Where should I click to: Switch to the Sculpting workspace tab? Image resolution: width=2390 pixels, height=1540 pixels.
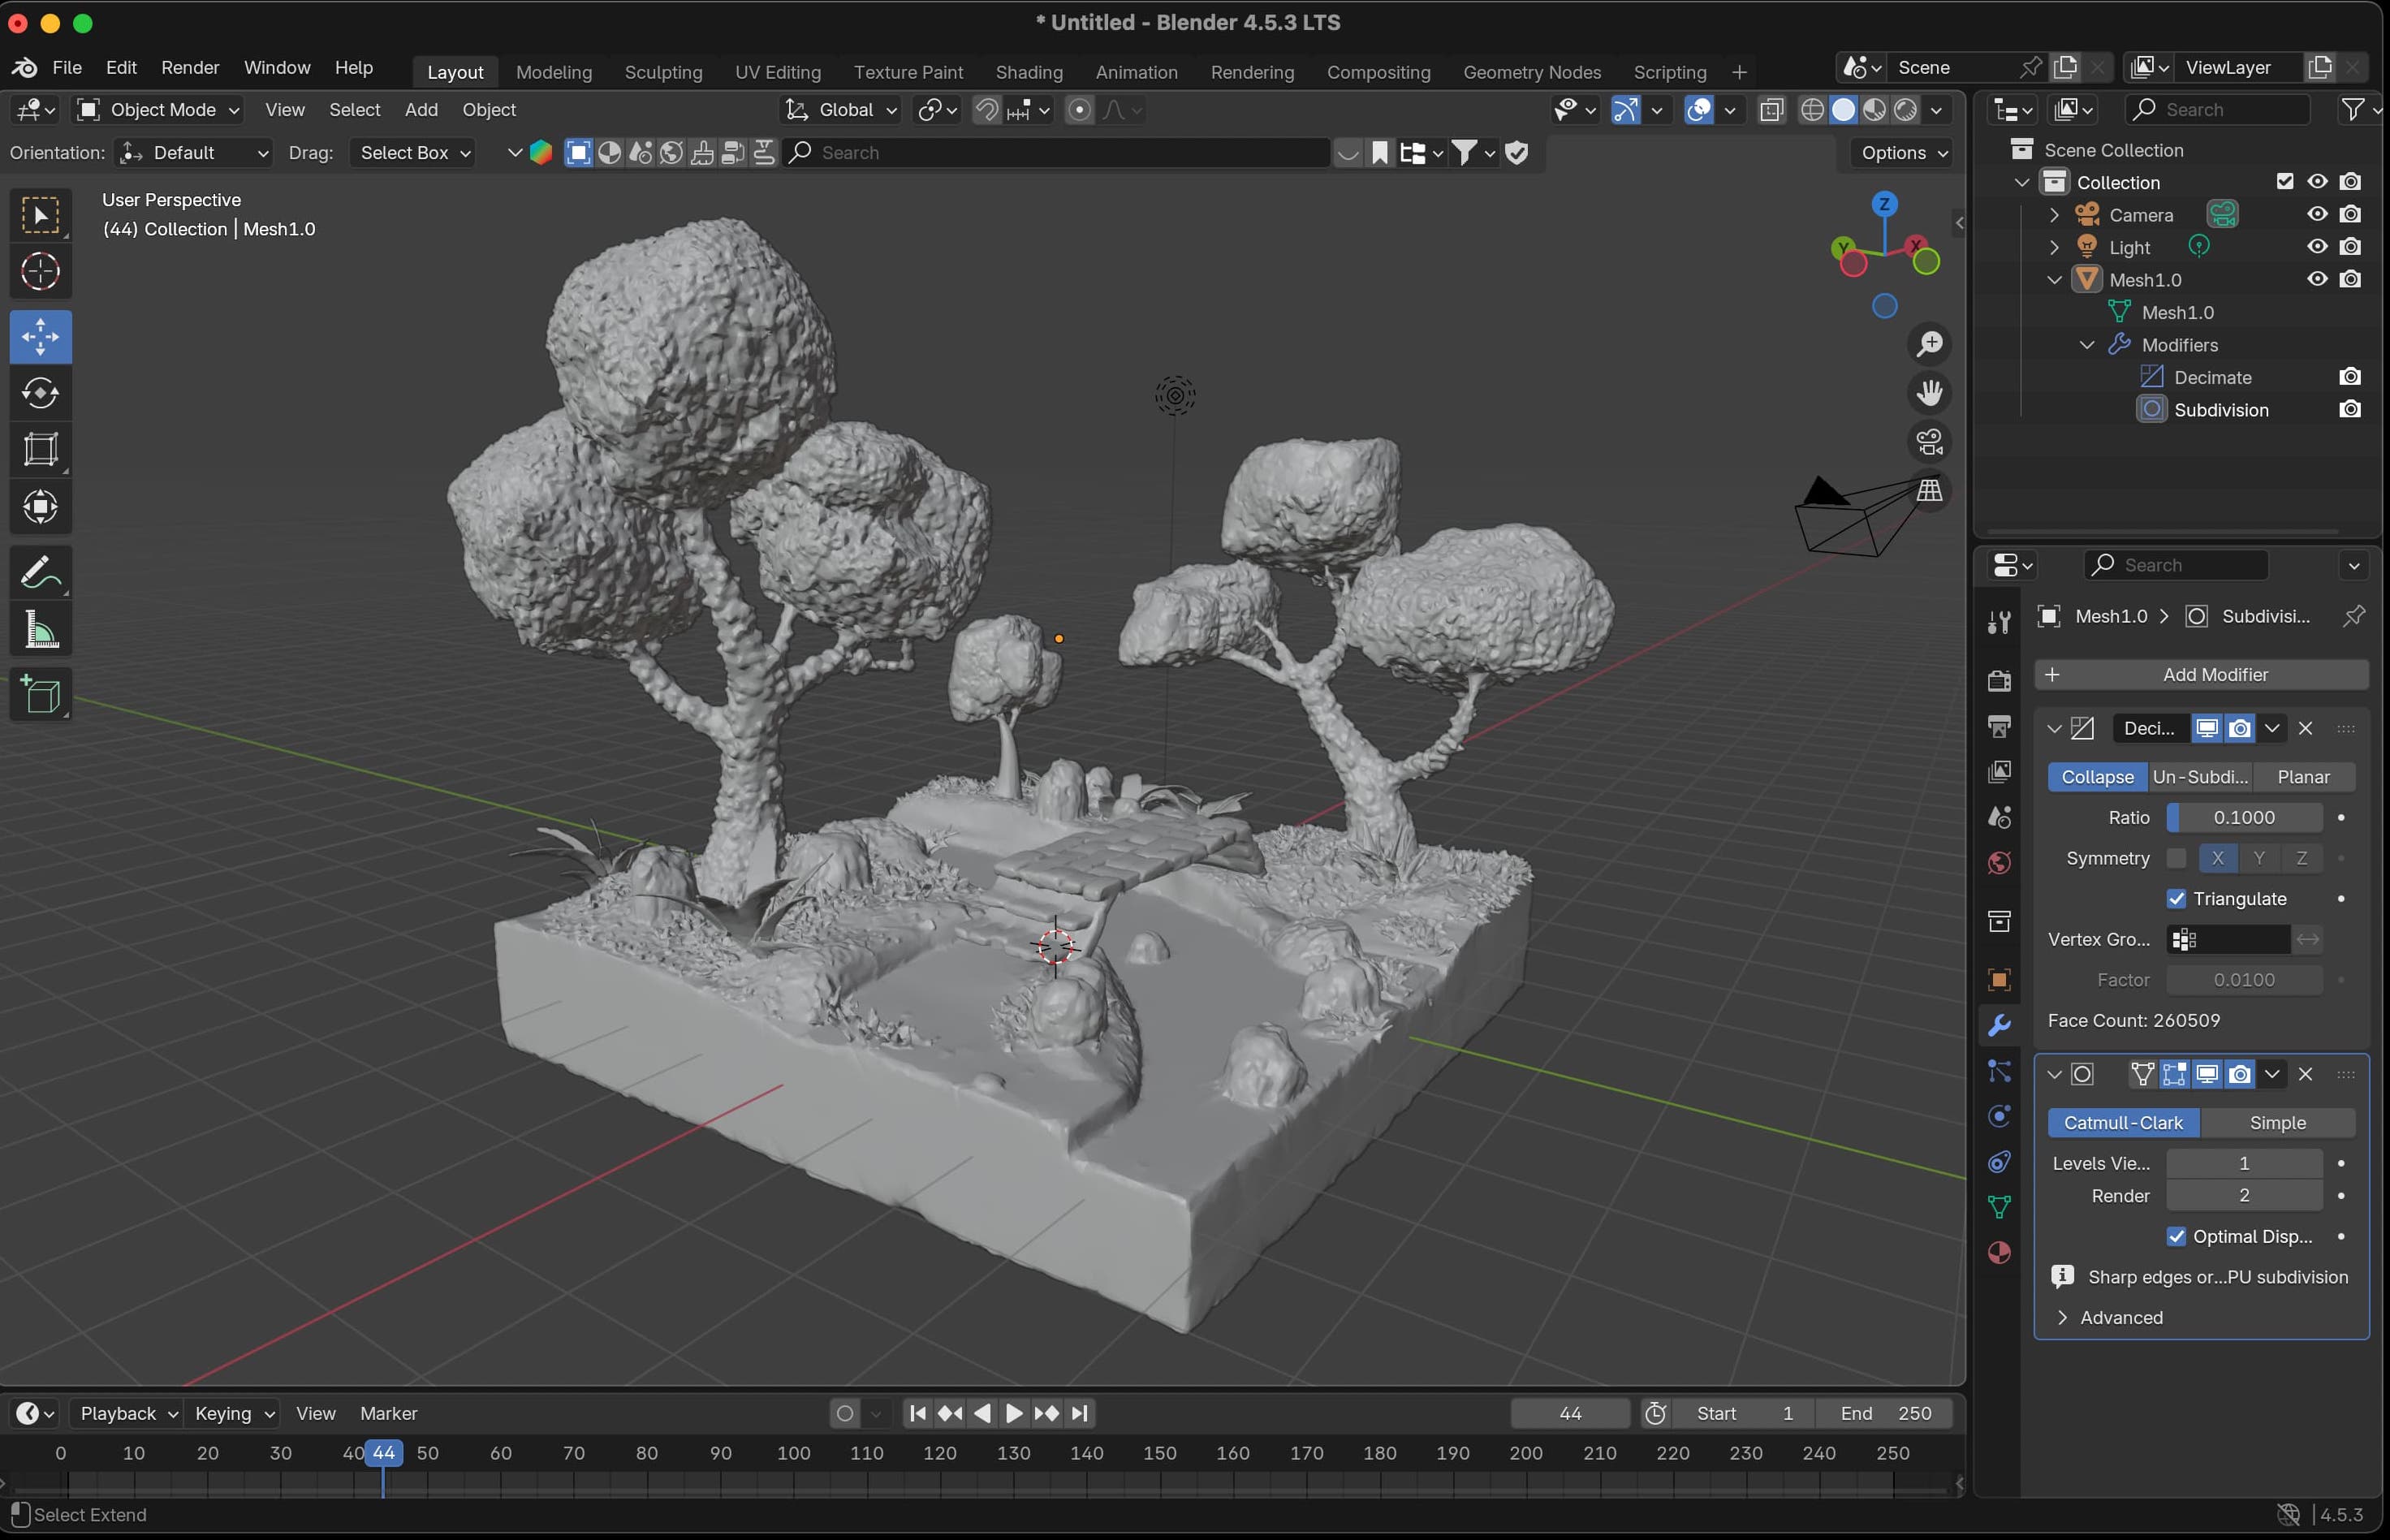pos(663,72)
